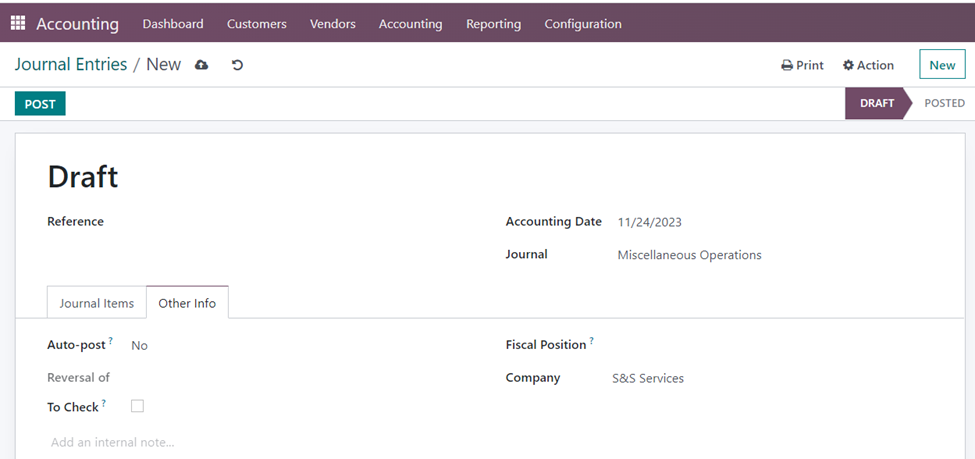The width and height of the screenshot is (975, 459).
Task: Click To Check help question mark
Action: point(104,404)
